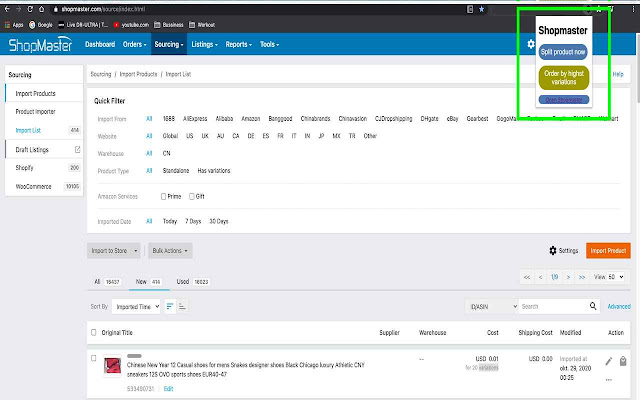Open the browser home page icon
Image resolution: width=640 pixels, height=400 pixels.
pos(41,9)
